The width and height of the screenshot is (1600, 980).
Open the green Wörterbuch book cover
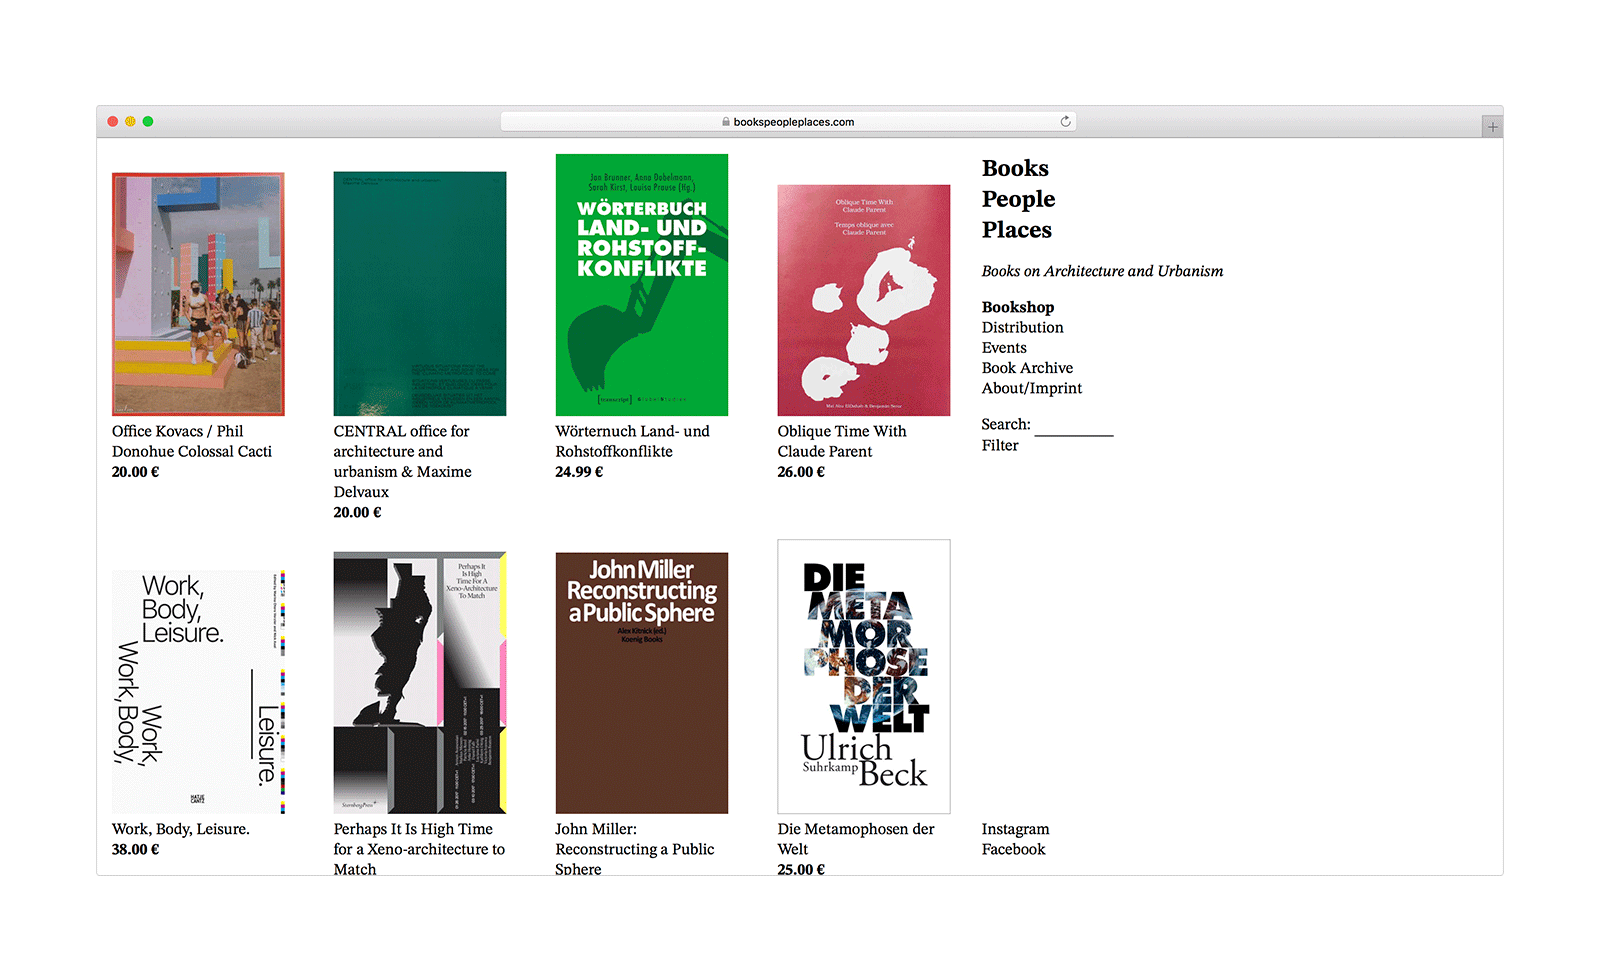642,285
